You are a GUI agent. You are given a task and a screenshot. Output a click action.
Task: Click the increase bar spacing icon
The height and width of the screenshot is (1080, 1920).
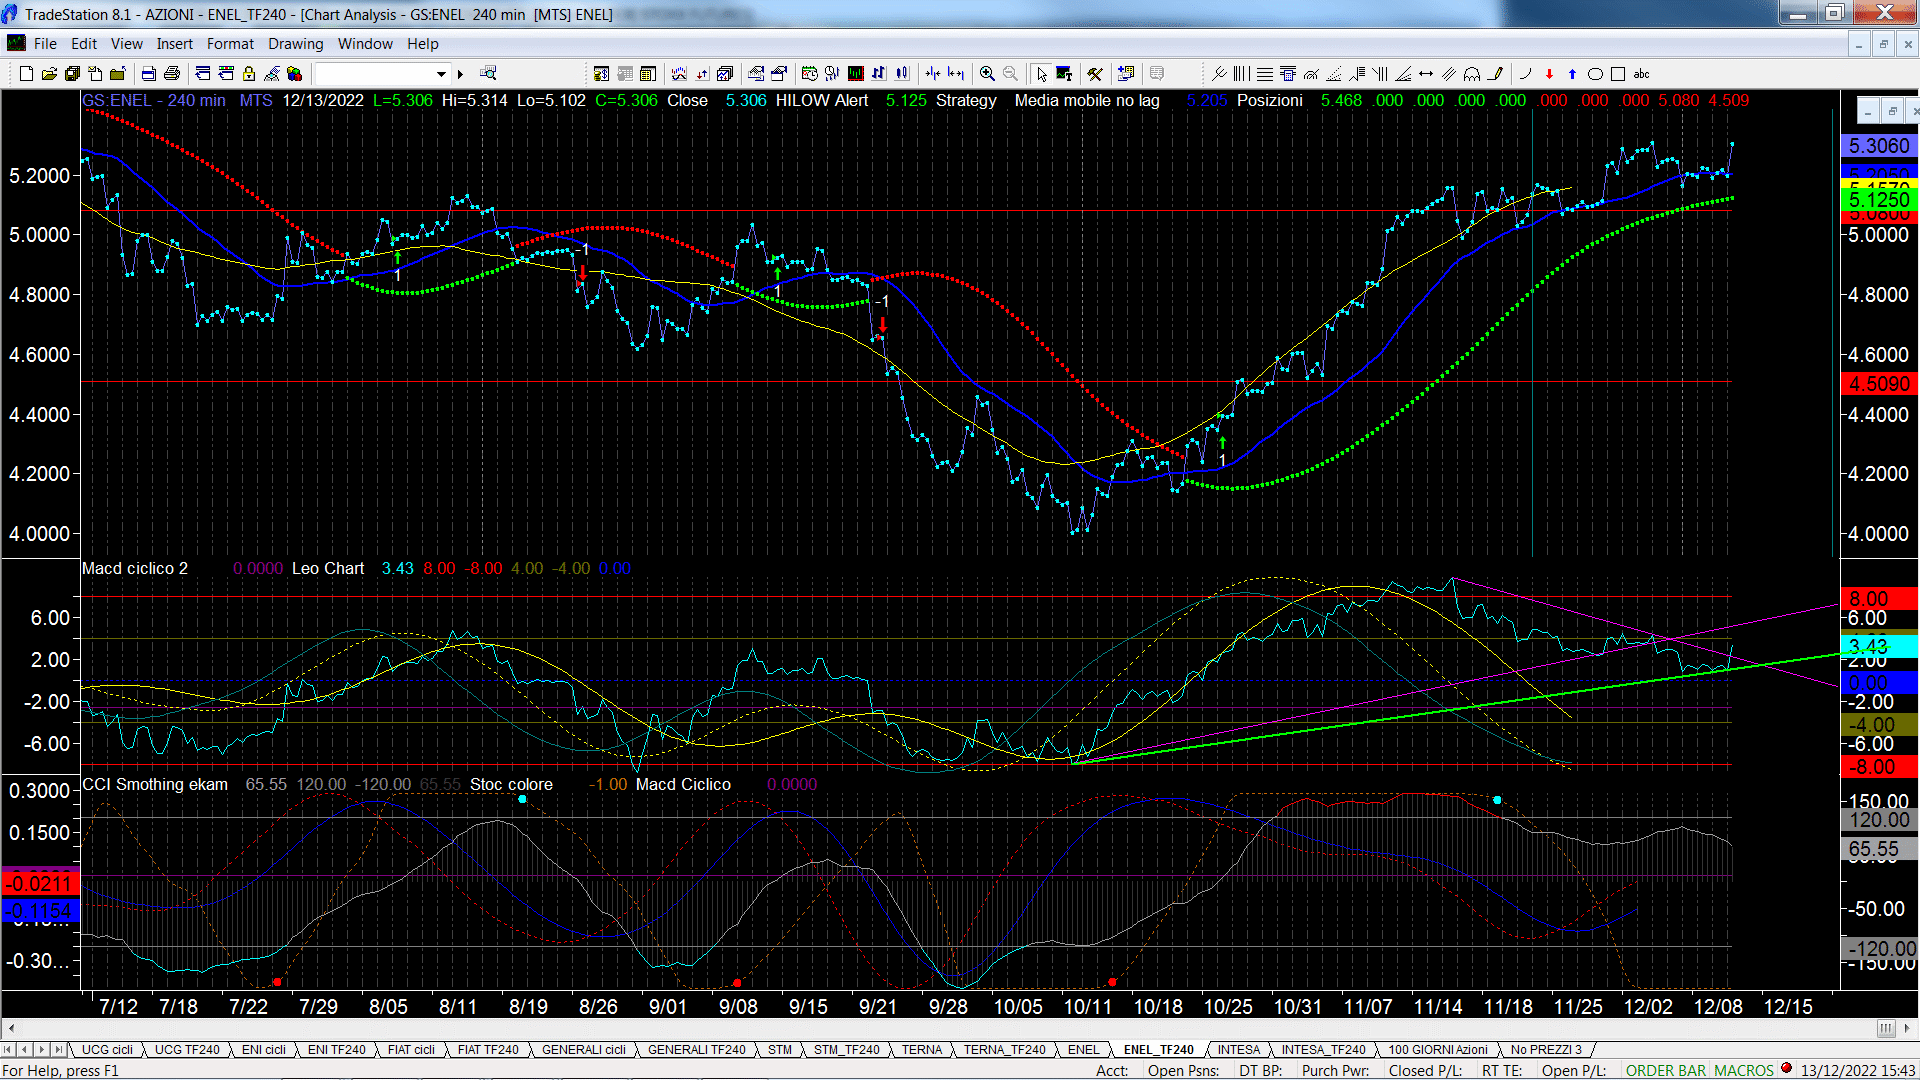pyautogui.click(x=956, y=74)
